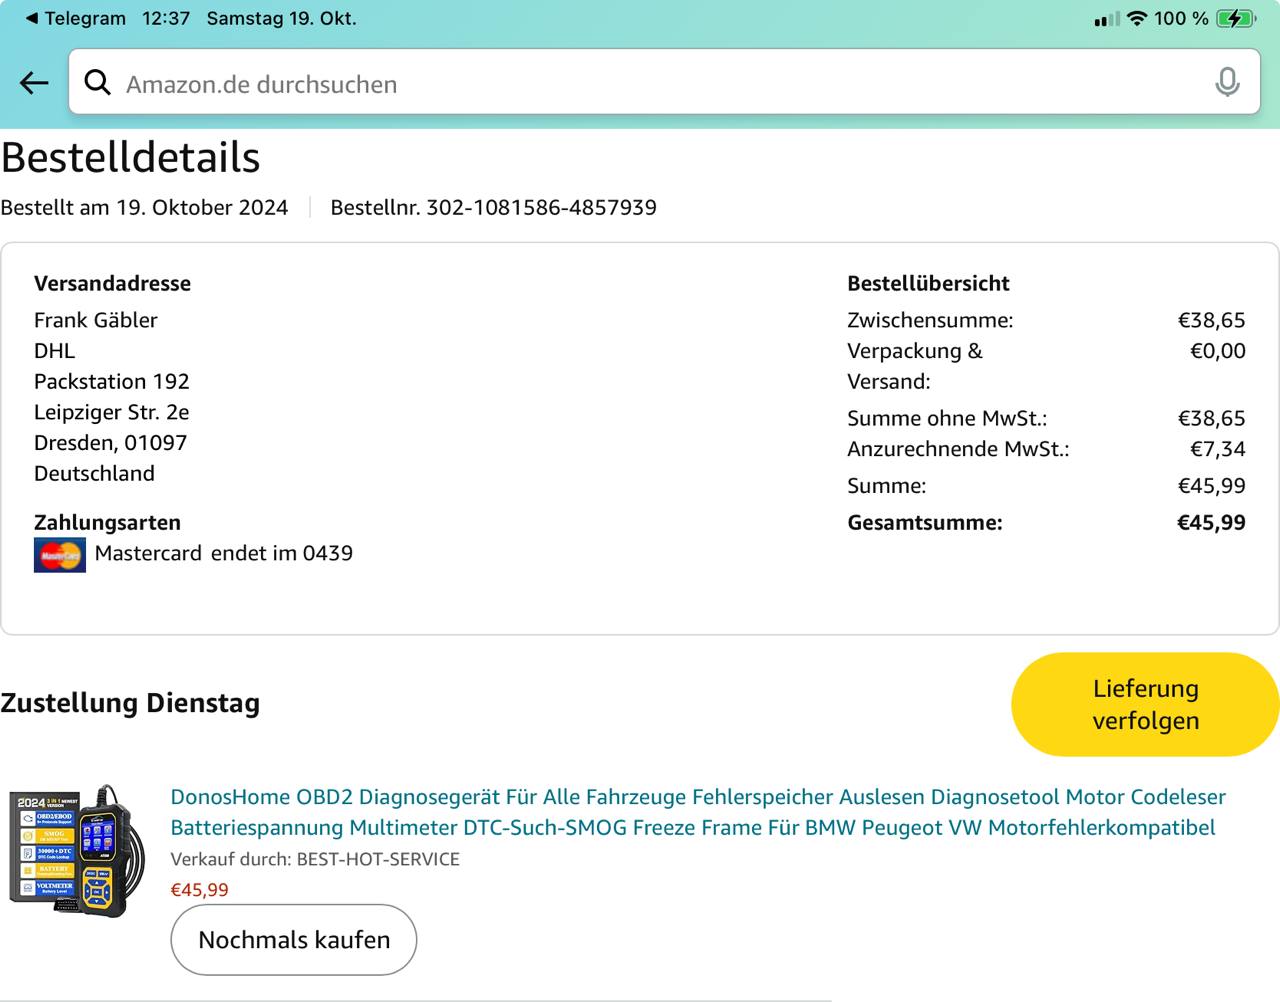Screen dimensions: 1280x1002
Task: Click the Wi-Fi signal icon
Action: [1136, 19]
